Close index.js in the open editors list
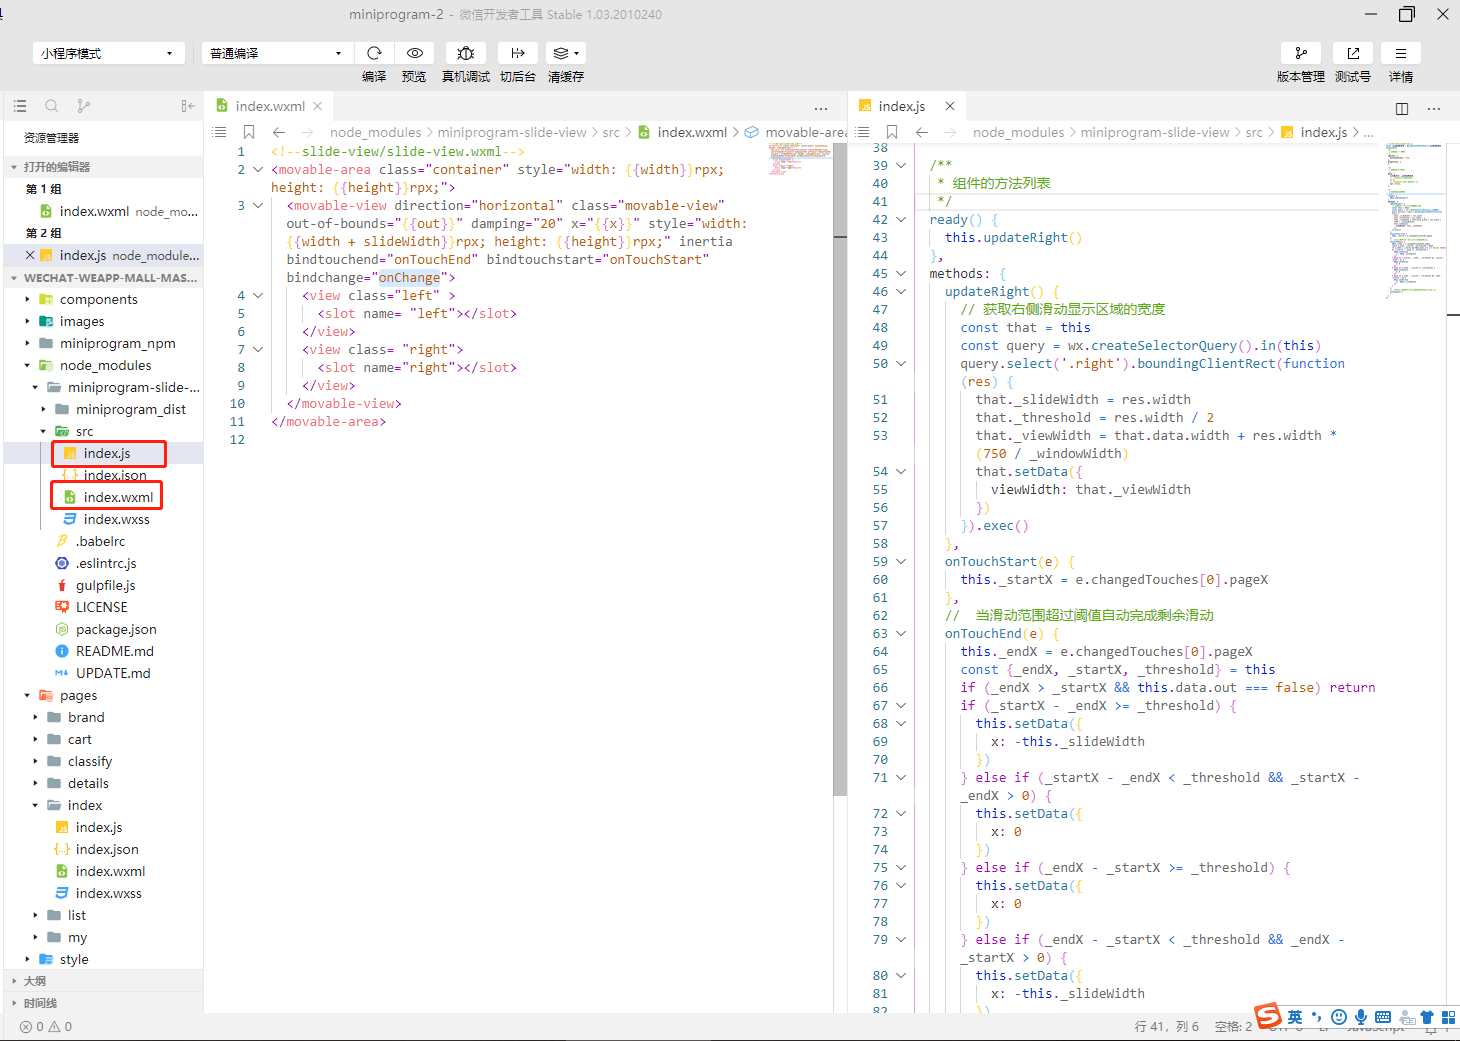The height and width of the screenshot is (1041, 1460). click(30, 255)
